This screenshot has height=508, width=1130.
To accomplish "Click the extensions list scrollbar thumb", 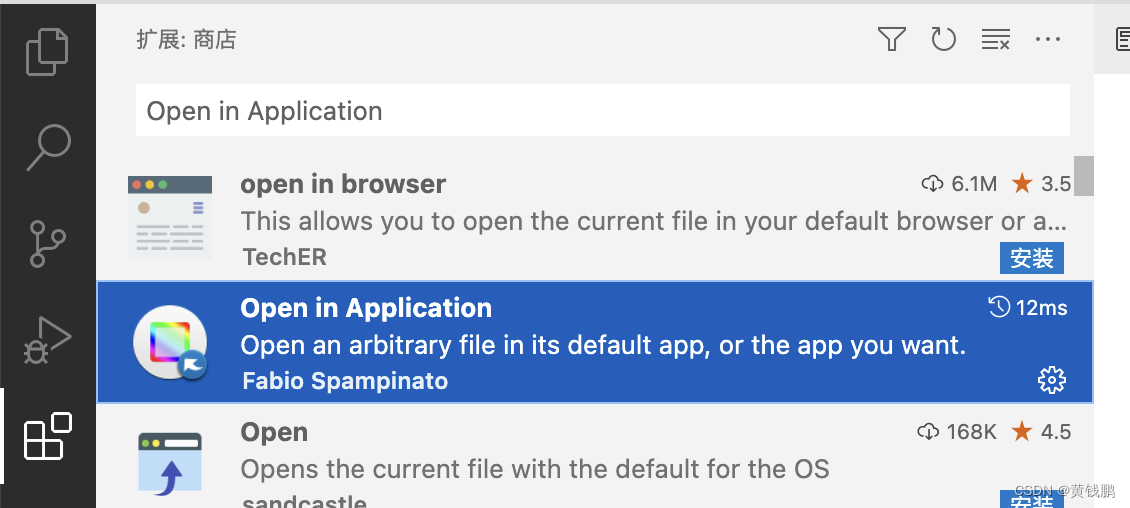I will pos(1083,176).
